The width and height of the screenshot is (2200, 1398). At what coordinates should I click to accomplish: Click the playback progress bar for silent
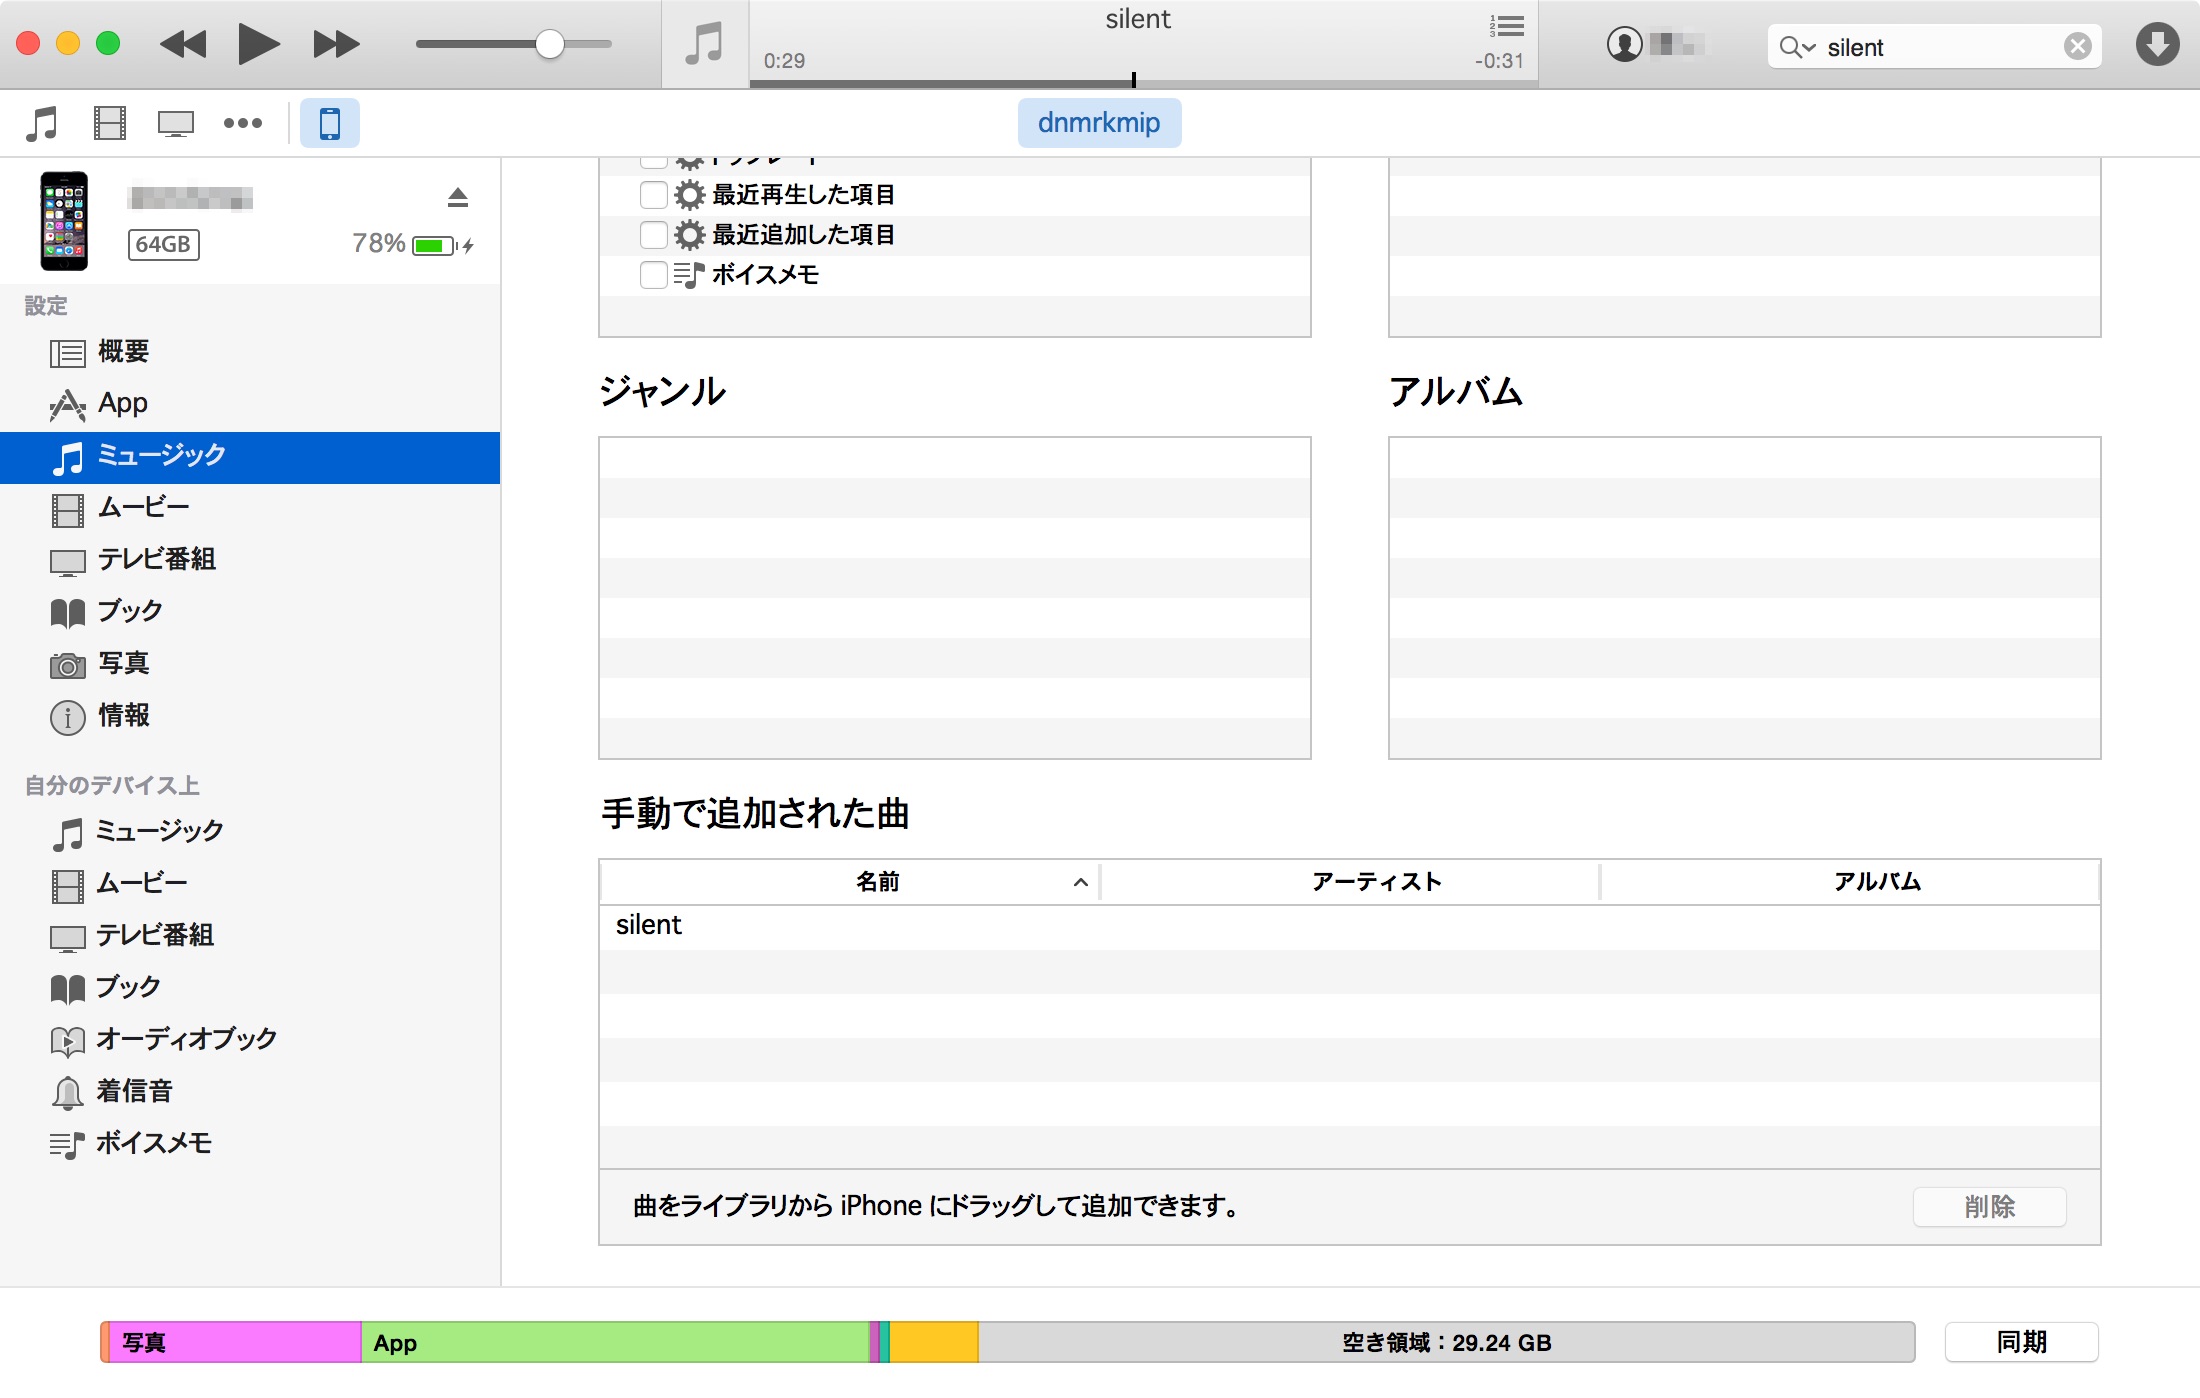coord(1143,83)
